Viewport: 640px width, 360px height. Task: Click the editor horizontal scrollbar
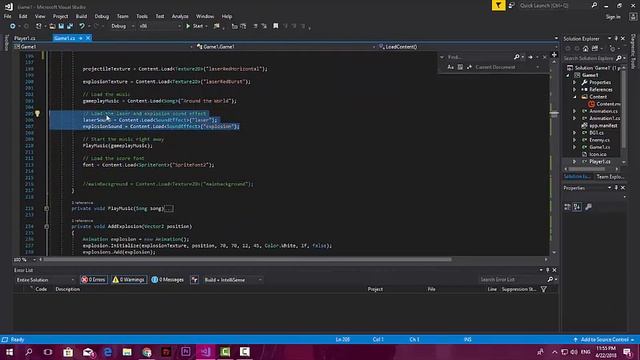247,260
